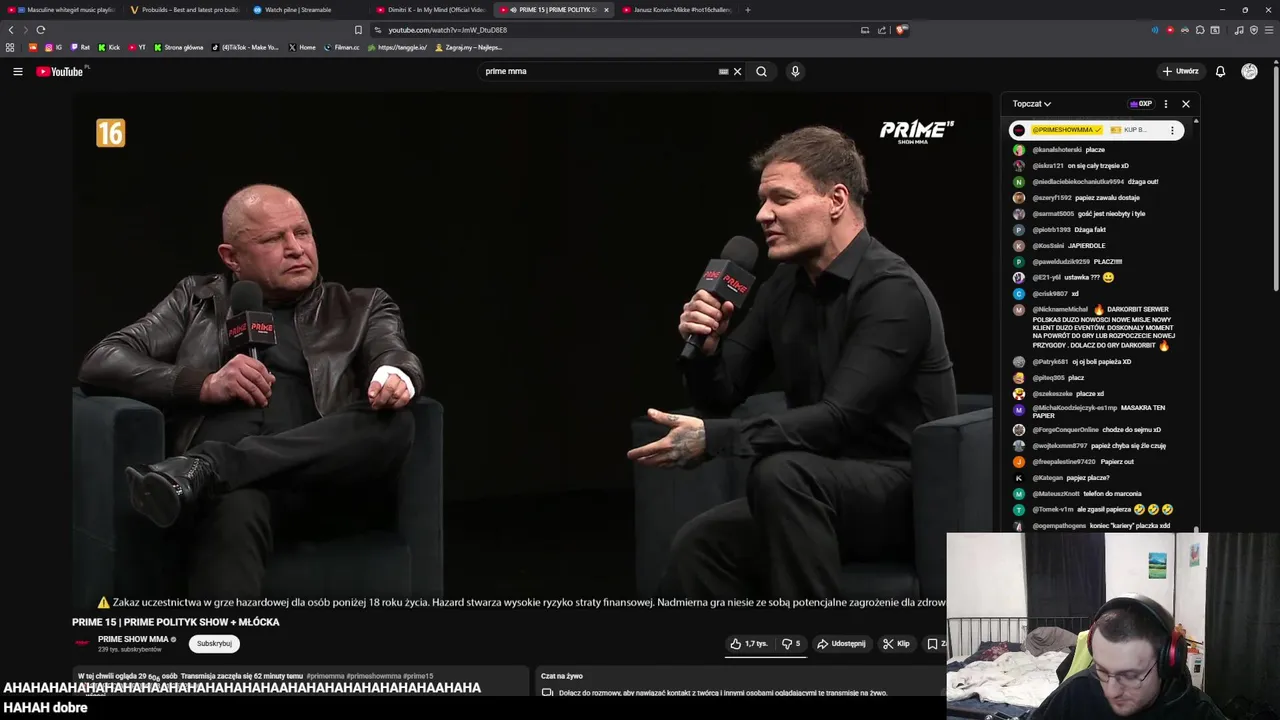The height and width of the screenshot is (720, 1280).
Task: Open the #prime15 hashtag link
Action: click(418, 676)
